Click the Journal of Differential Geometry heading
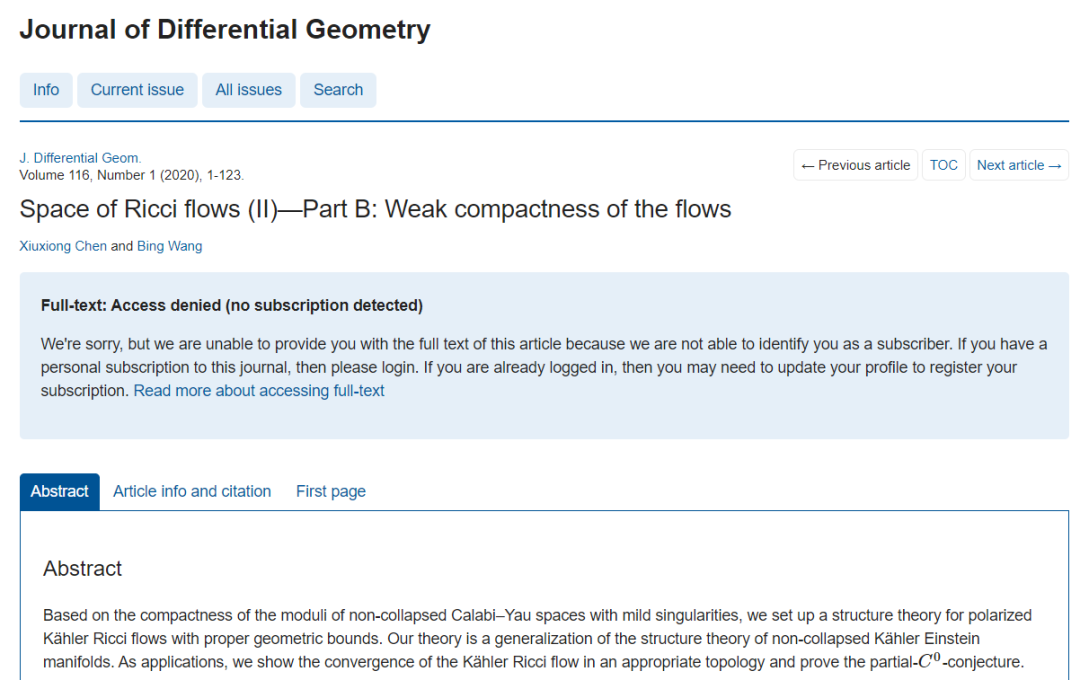The image size is (1080, 680). pos(225,30)
